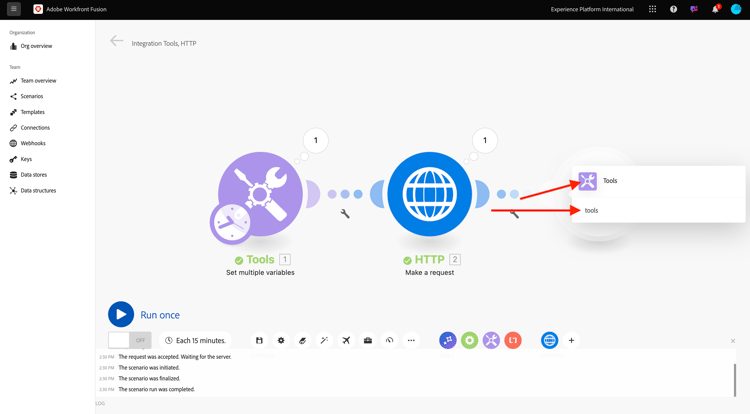The width and height of the screenshot is (750, 414).
Task: Open the history clock-arrow icon in toolbar
Action: coord(389,340)
